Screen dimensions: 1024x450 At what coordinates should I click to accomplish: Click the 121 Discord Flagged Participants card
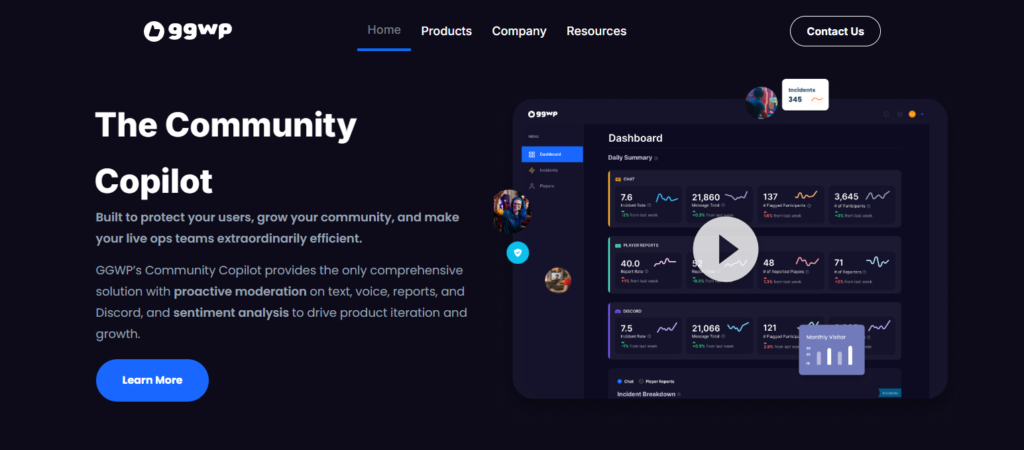[x=791, y=336]
